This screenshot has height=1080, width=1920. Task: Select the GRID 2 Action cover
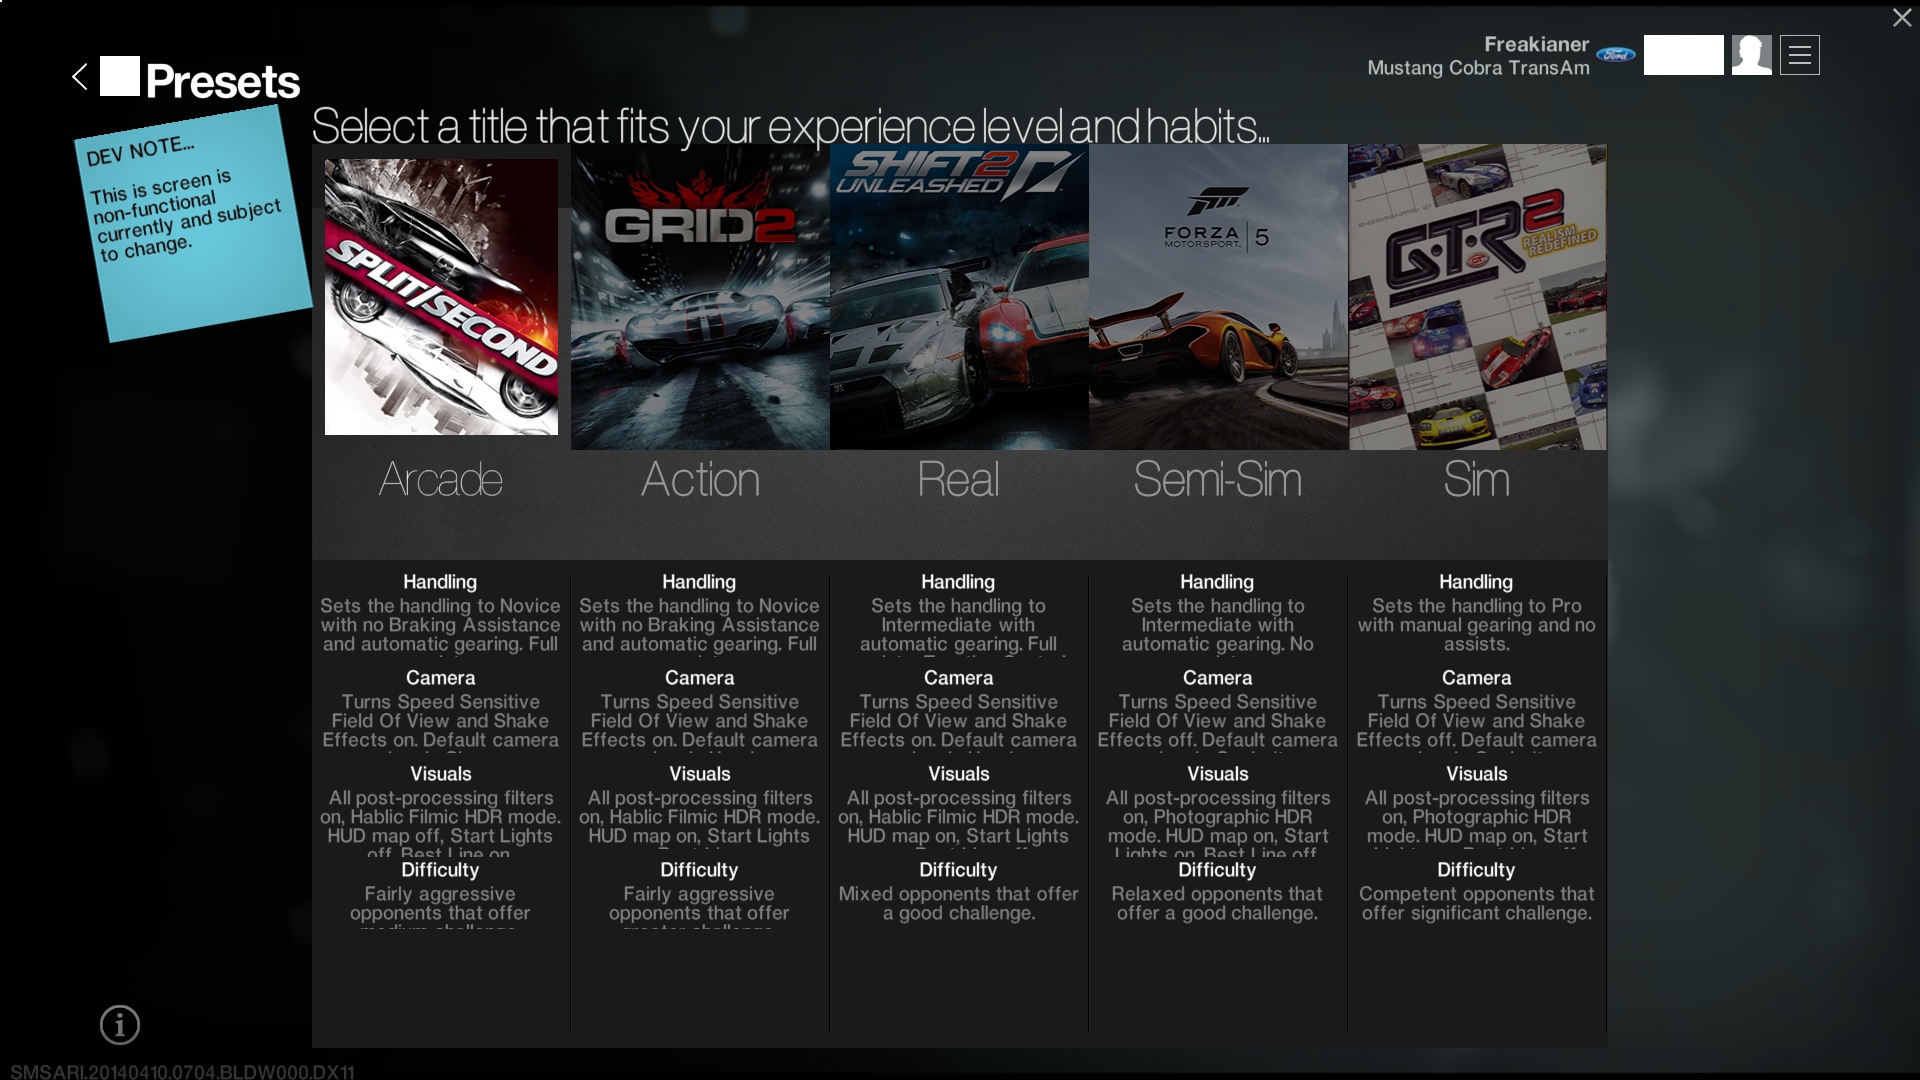point(700,297)
